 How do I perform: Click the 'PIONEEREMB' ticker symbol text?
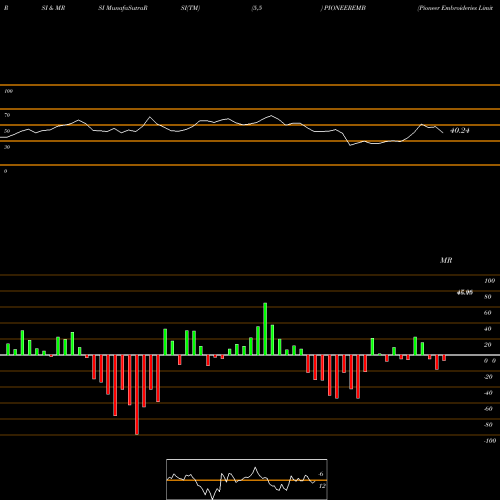coord(345,8)
